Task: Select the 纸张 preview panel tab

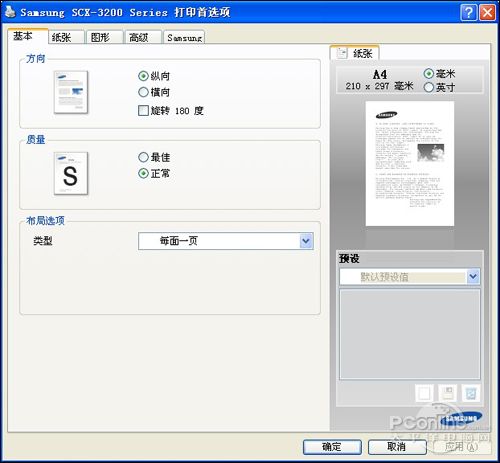Action: click(x=354, y=53)
